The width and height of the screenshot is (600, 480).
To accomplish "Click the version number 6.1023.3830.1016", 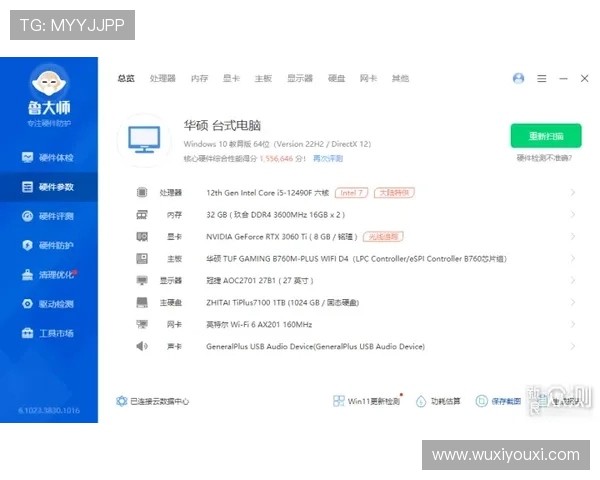I will coord(49,410).
